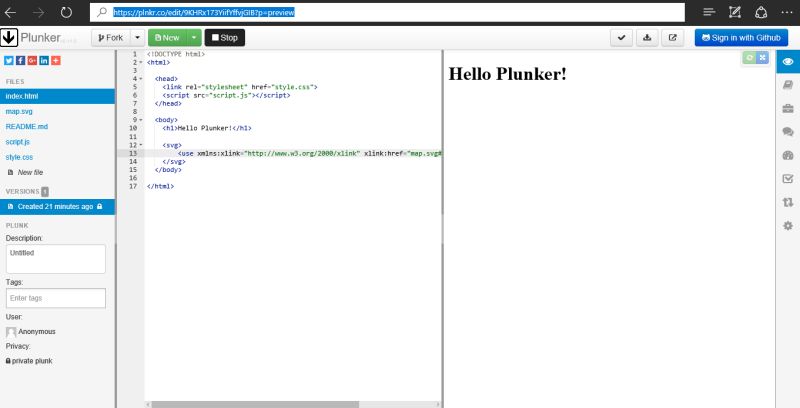Collapse the html tag fold on line 2
This screenshot has width=800, height=408.
point(141,62)
